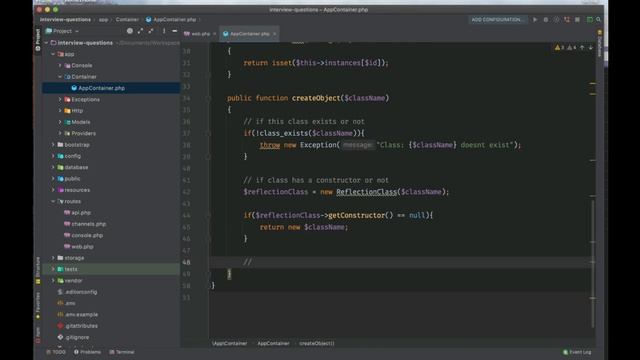Collapse the Container folder

click(x=60, y=77)
